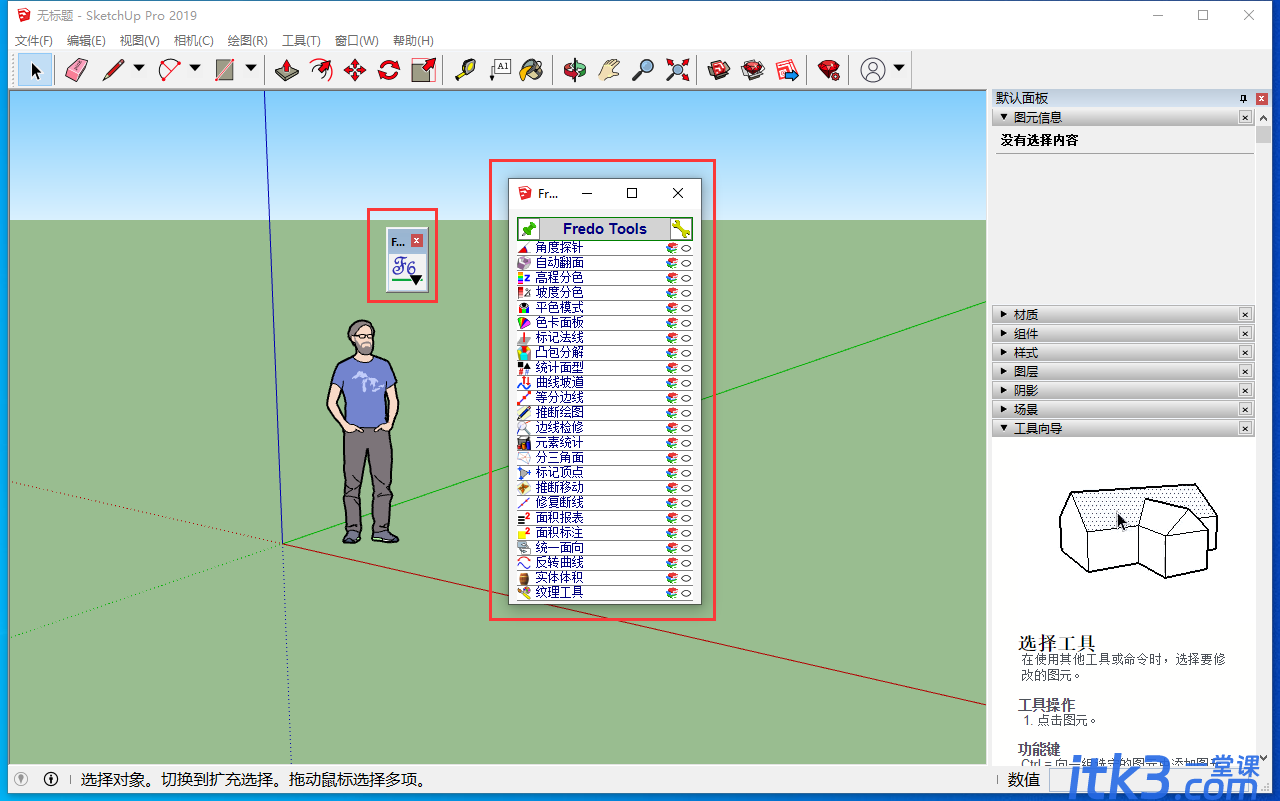This screenshot has width=1280, height=801.
Task: Select the Scale tool
Action: [423, 70]
